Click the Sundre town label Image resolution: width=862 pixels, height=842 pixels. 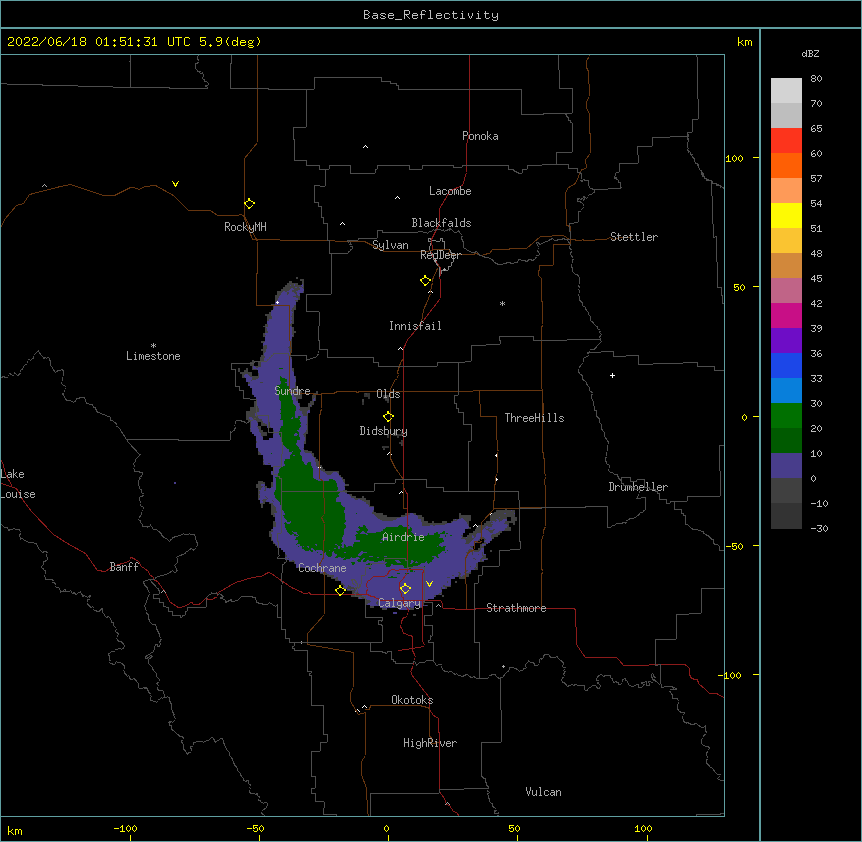pyautogui.click(x=292, y=391)
